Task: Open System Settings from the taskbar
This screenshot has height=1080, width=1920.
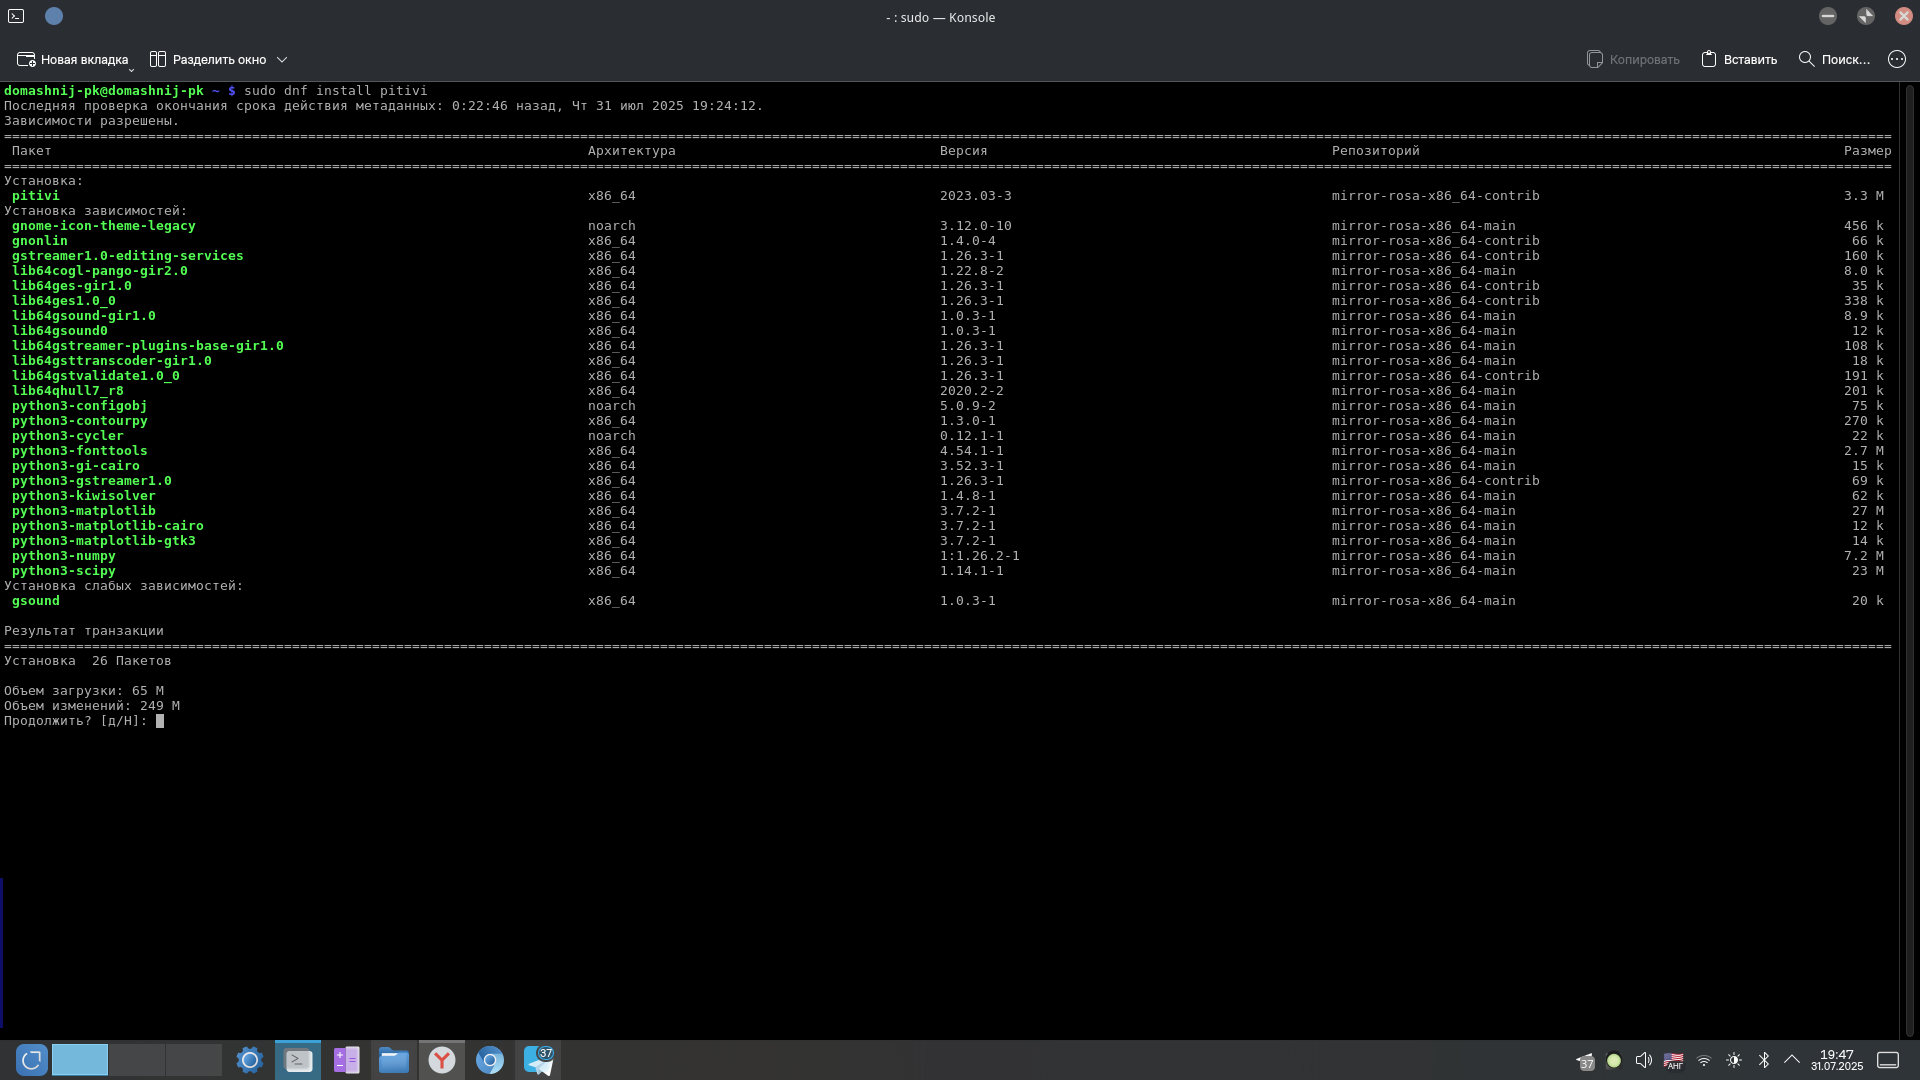Action: (x=250, y=1060)
